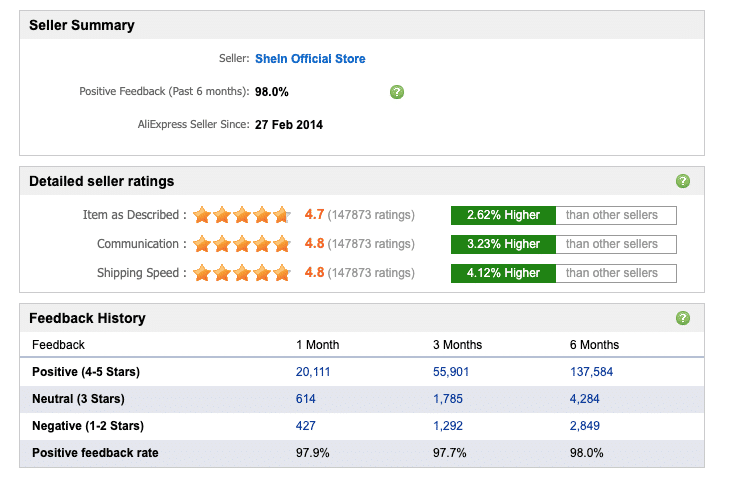748x477 pixels.
Task: Click the Feedback column header
Action: (58, 345)
